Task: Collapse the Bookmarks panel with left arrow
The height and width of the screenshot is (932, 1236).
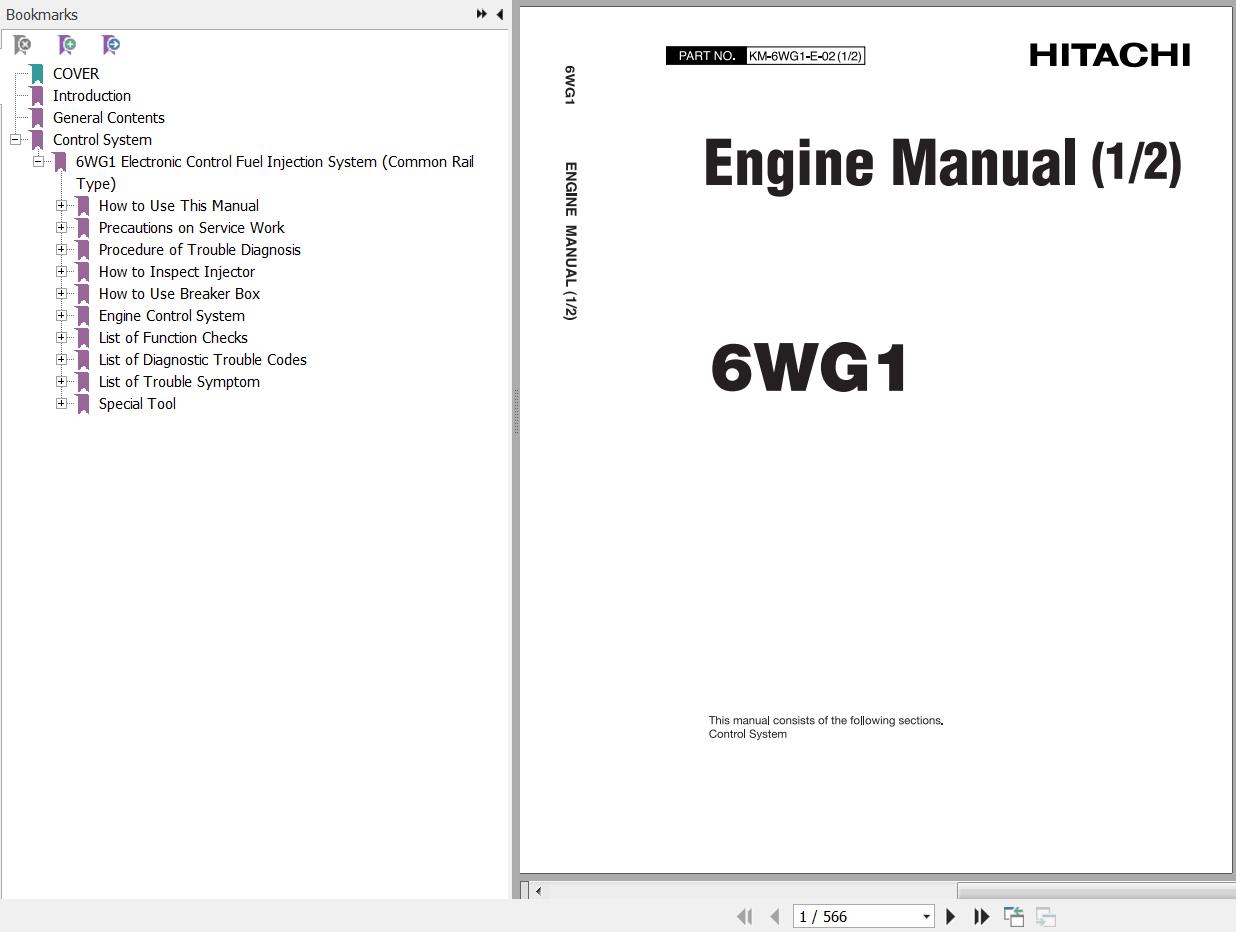Action: point(499,14)
